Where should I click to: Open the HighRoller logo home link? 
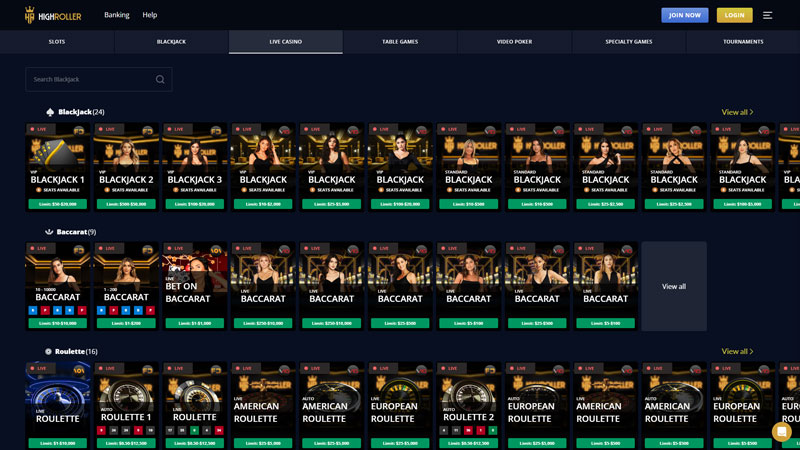coord(53,15)
